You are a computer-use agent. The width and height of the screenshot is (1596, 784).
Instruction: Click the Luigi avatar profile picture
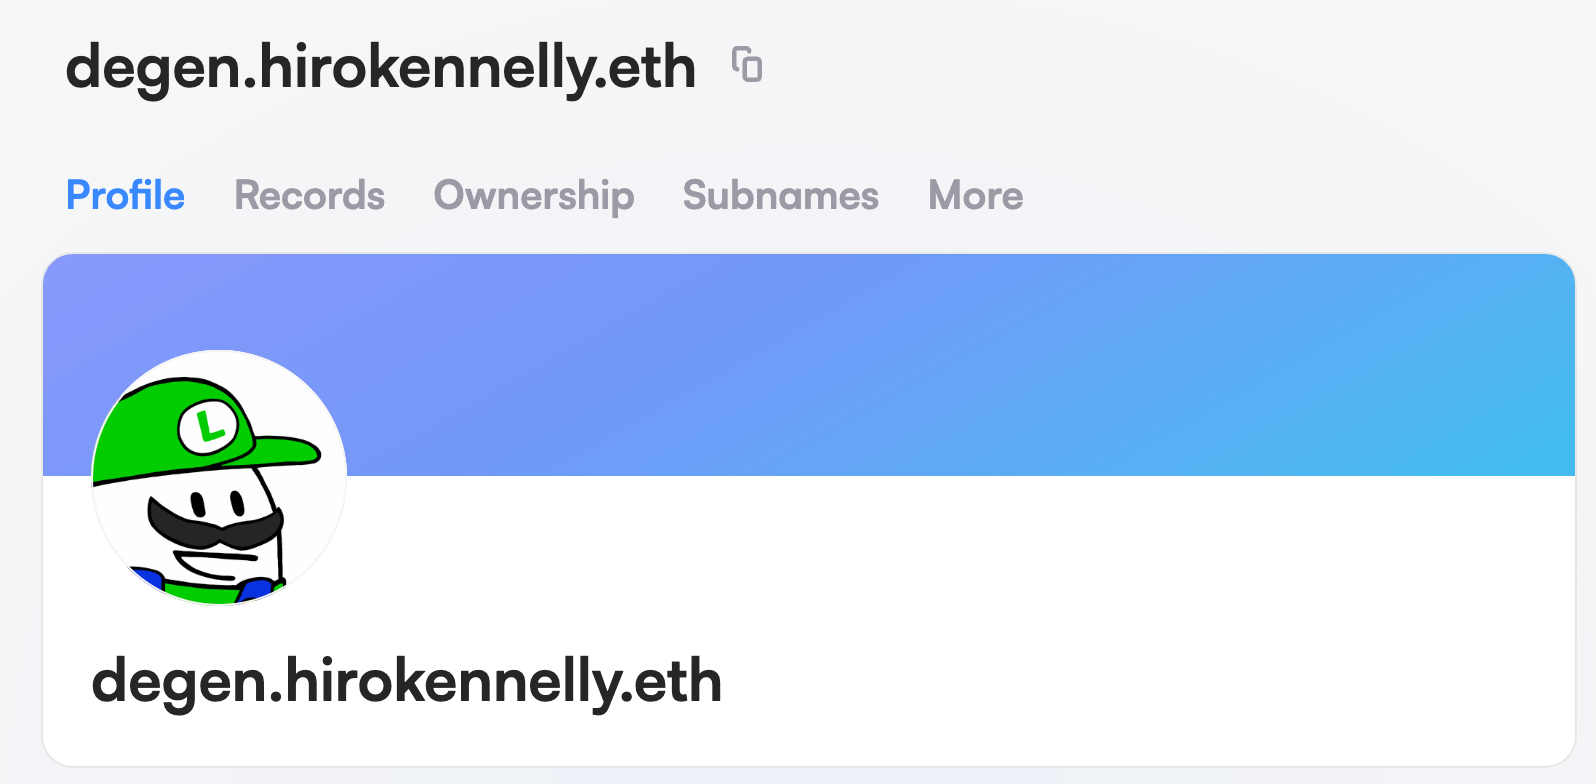click(x=219, y=477)
